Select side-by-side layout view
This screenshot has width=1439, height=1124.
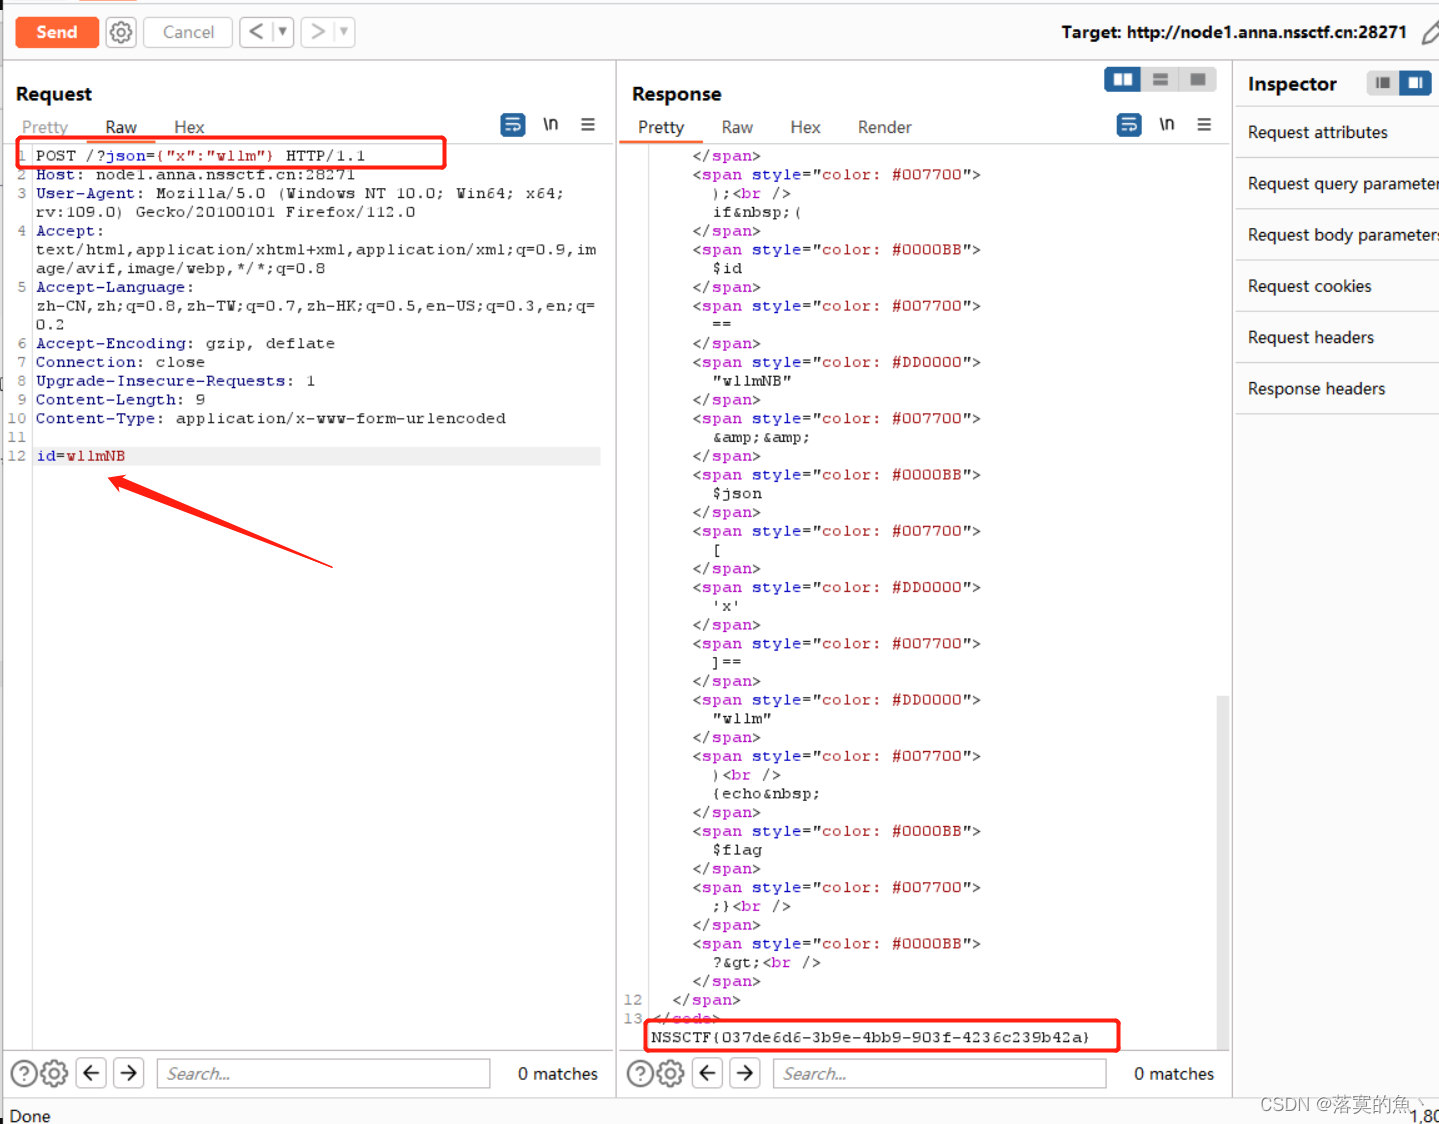click(x=1123, y=79)
